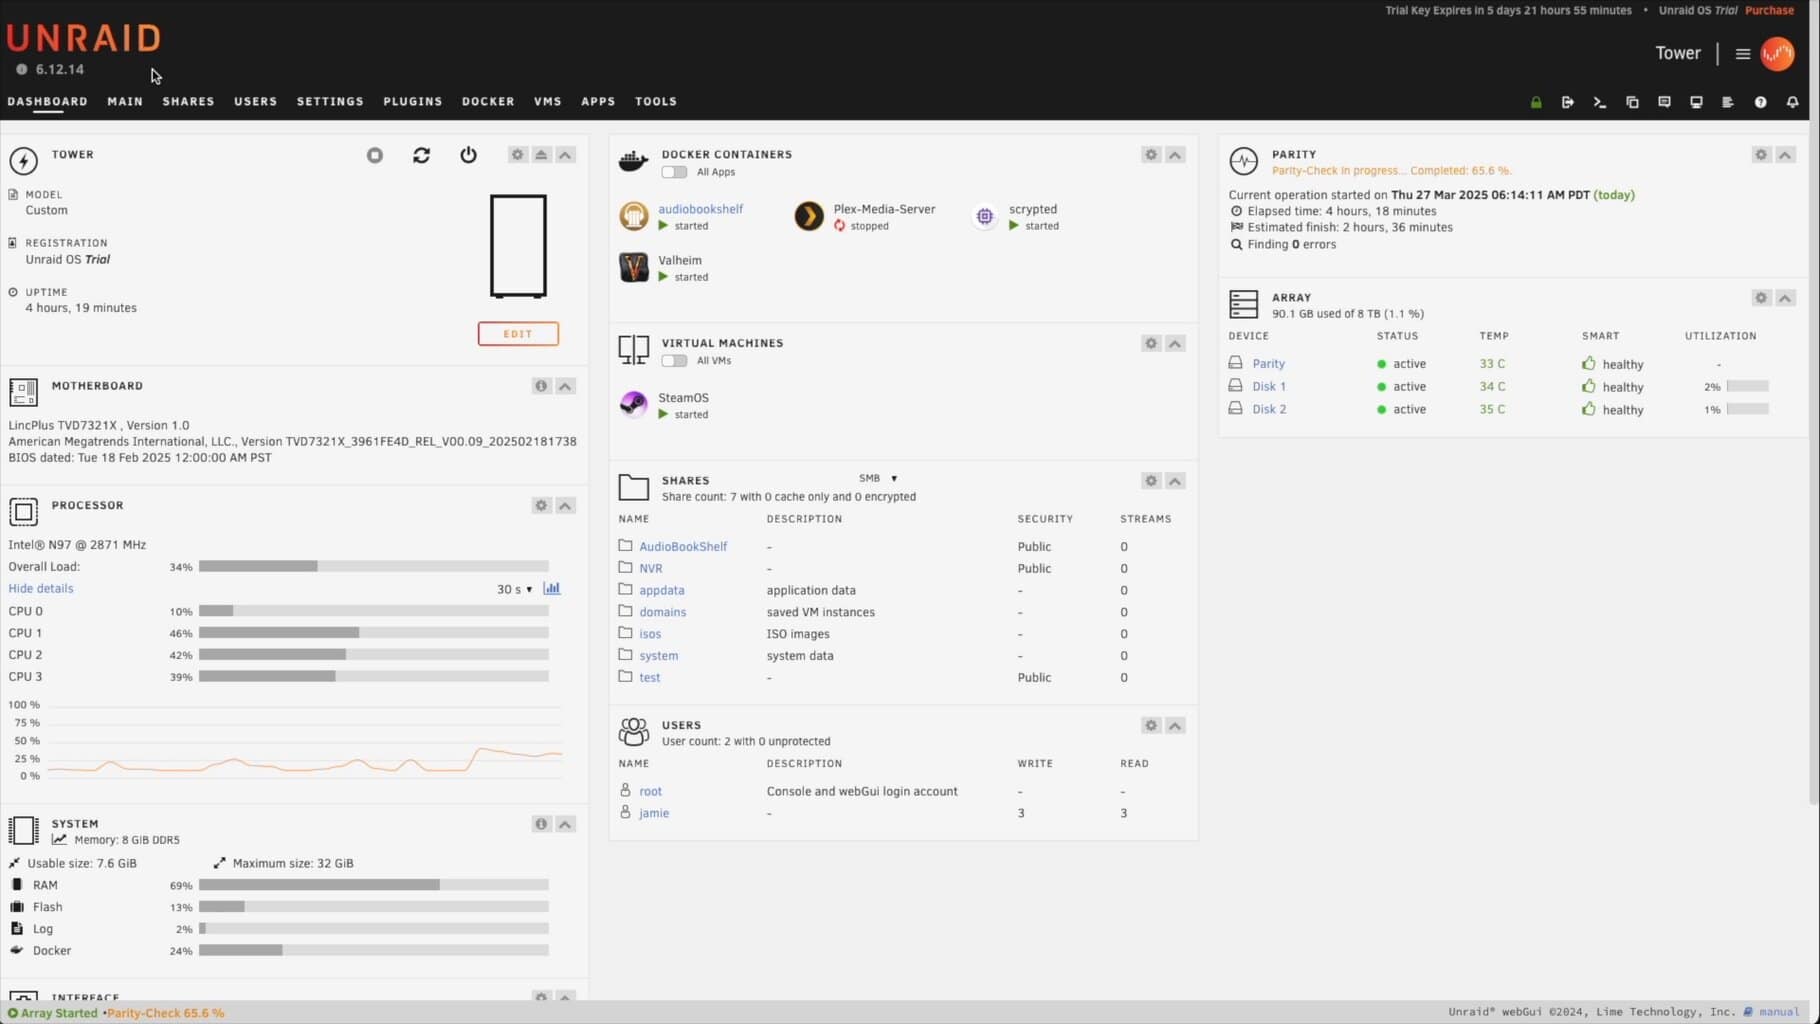Collapse the Shares tile
This screenshot has width=1820, height=1024.
pyautogui.click(x=1175, y=481)
